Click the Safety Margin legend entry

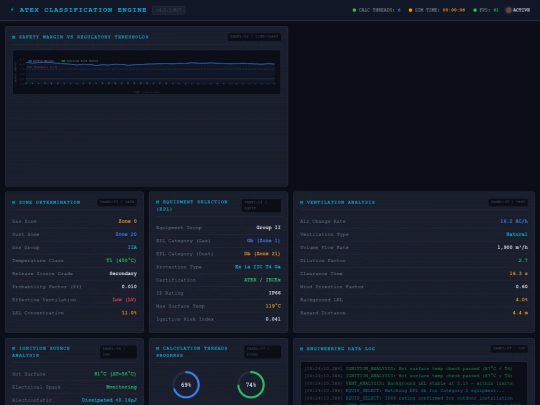tap(41, 61)
